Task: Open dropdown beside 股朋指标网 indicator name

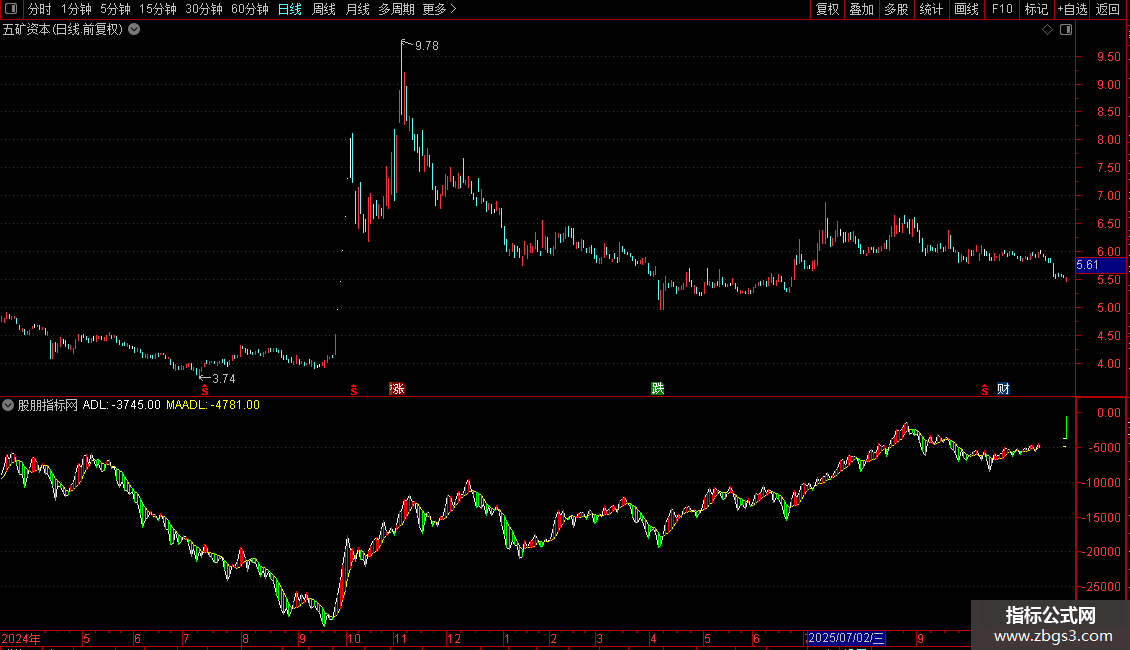Action: pos(8,405)
